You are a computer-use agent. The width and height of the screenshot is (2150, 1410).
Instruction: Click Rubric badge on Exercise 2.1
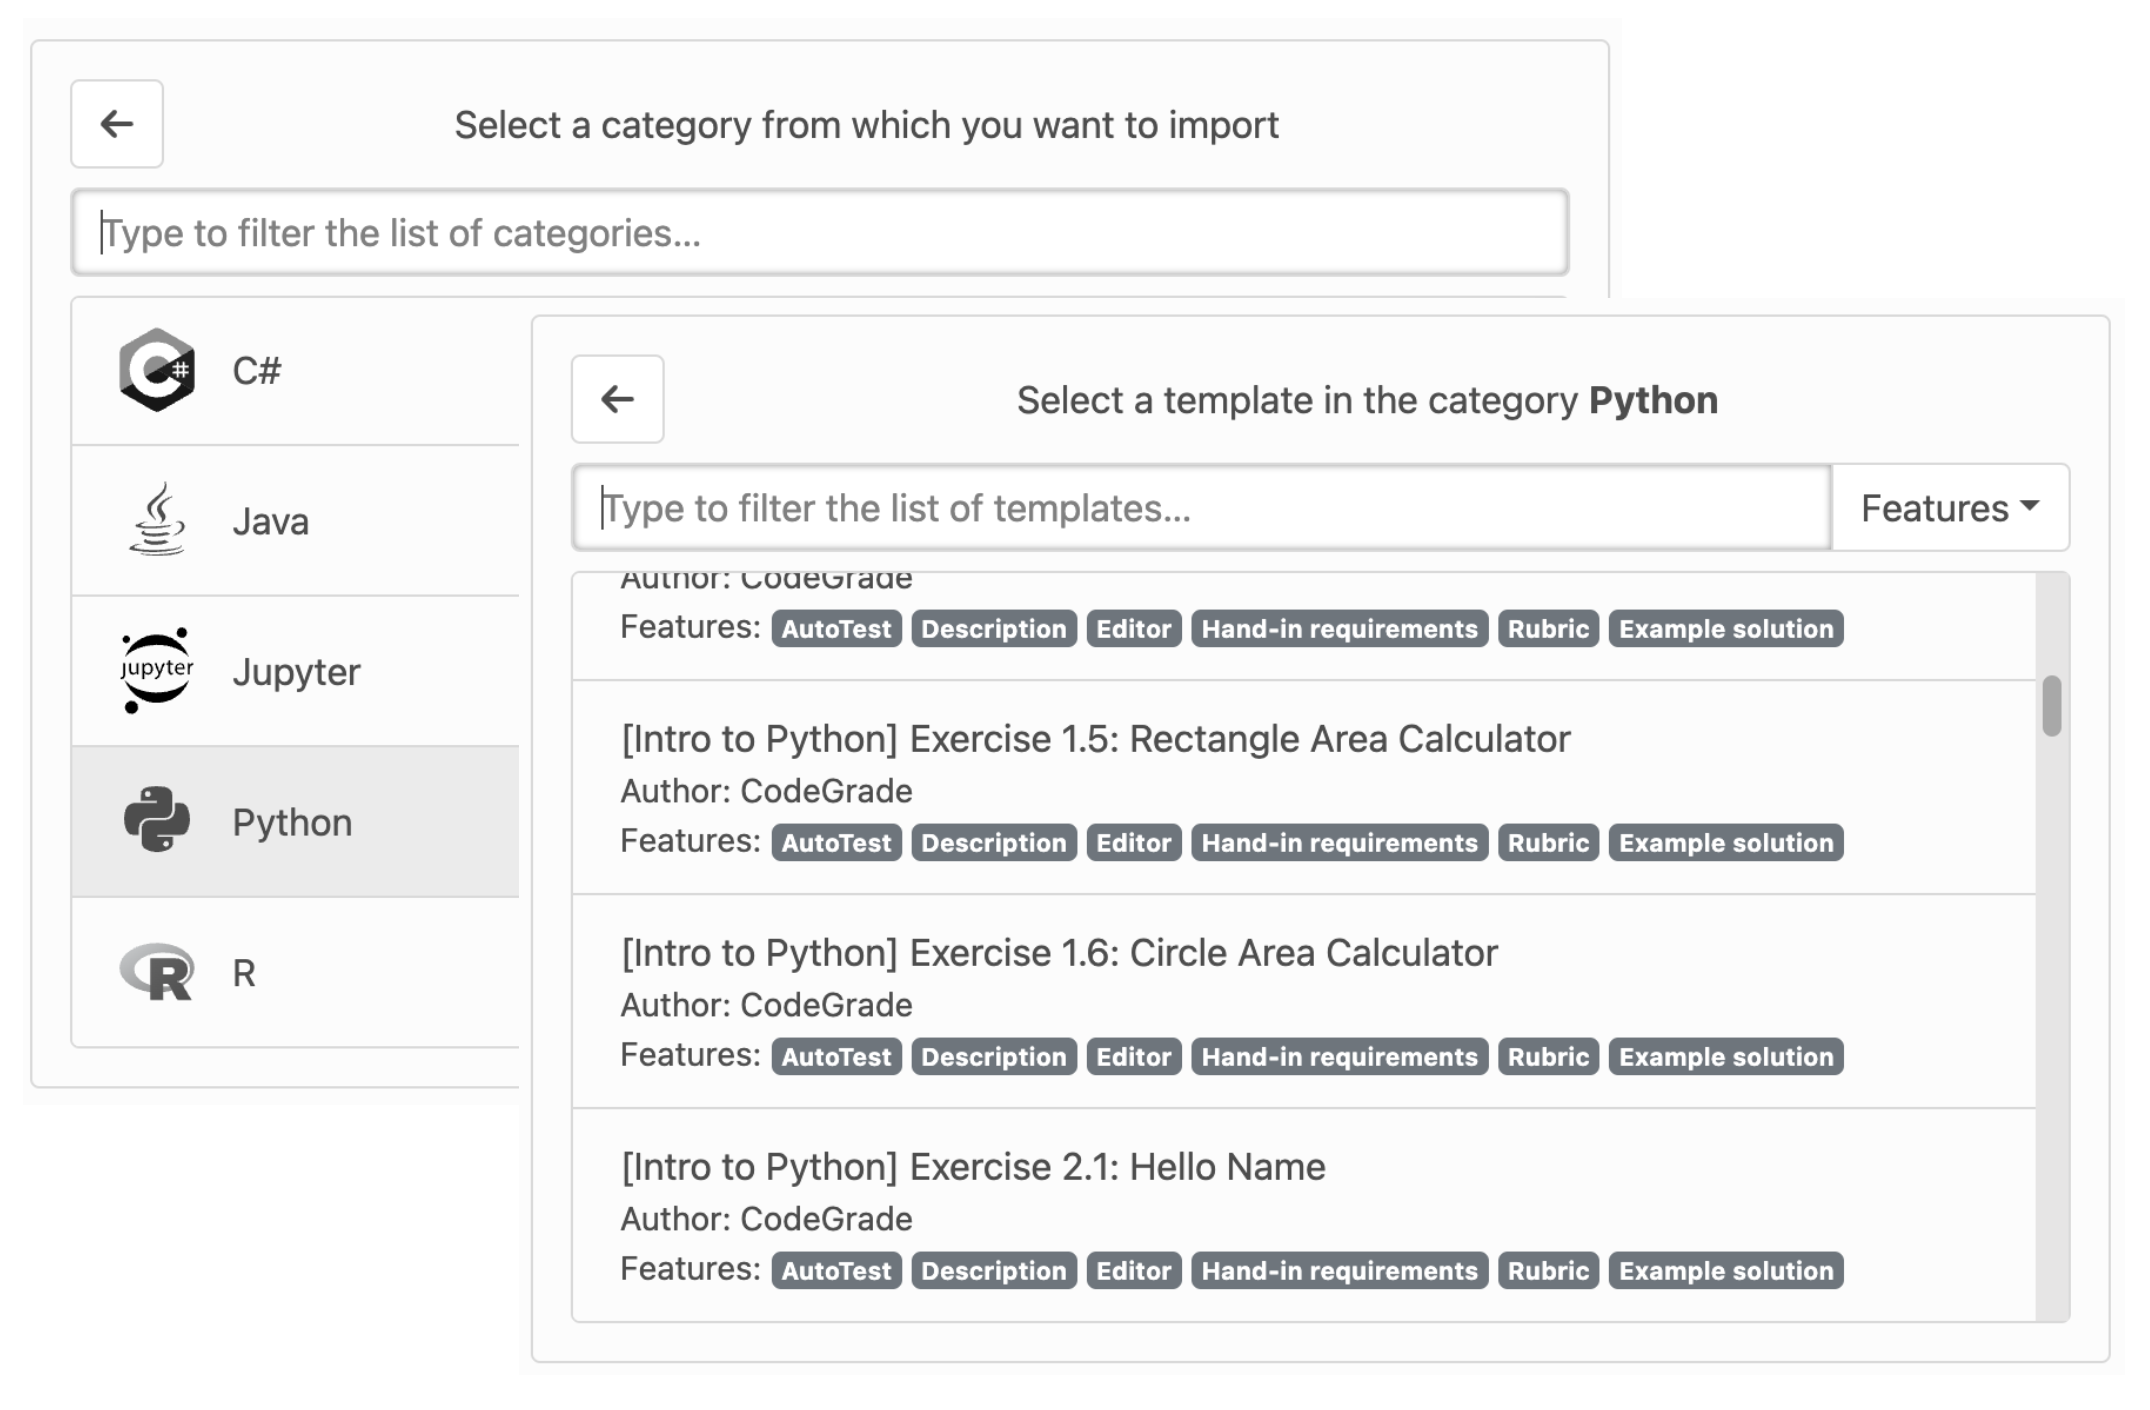point(1547,1271)
